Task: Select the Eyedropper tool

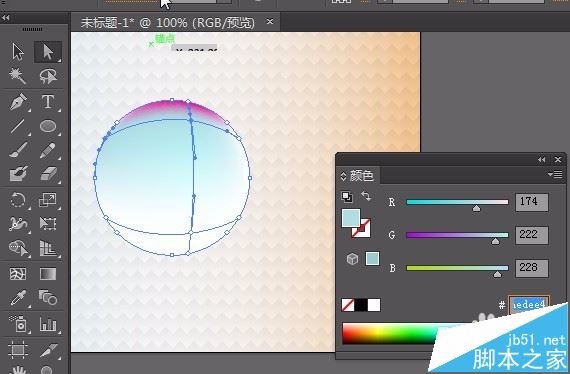Action: click(18, 298)
